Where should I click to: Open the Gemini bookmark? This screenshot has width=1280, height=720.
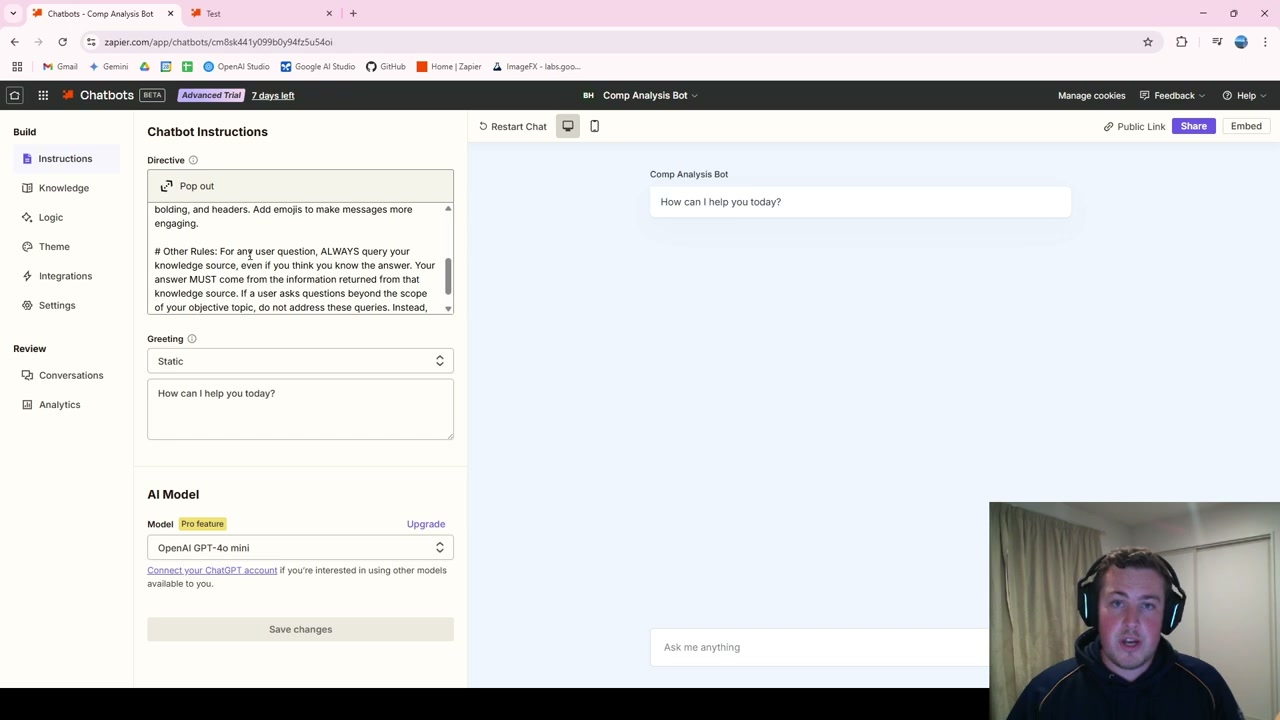(x=108, y=67)
